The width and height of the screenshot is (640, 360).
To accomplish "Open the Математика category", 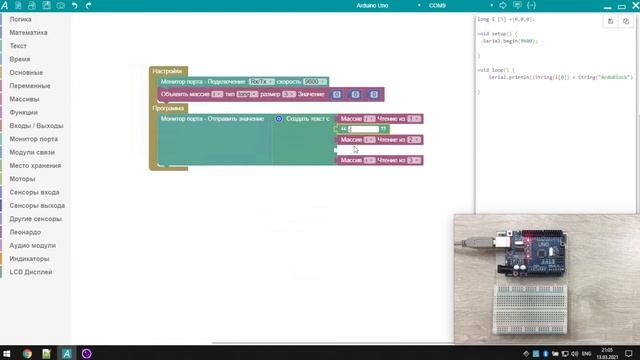I will 28,32.
